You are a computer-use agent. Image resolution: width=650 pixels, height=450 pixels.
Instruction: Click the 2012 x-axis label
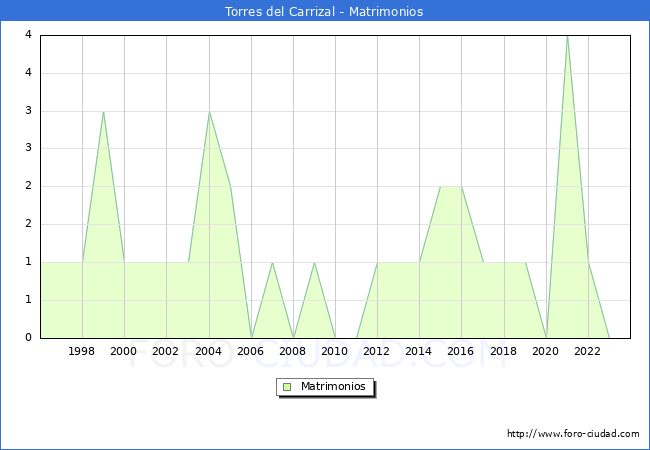[376, 351]
